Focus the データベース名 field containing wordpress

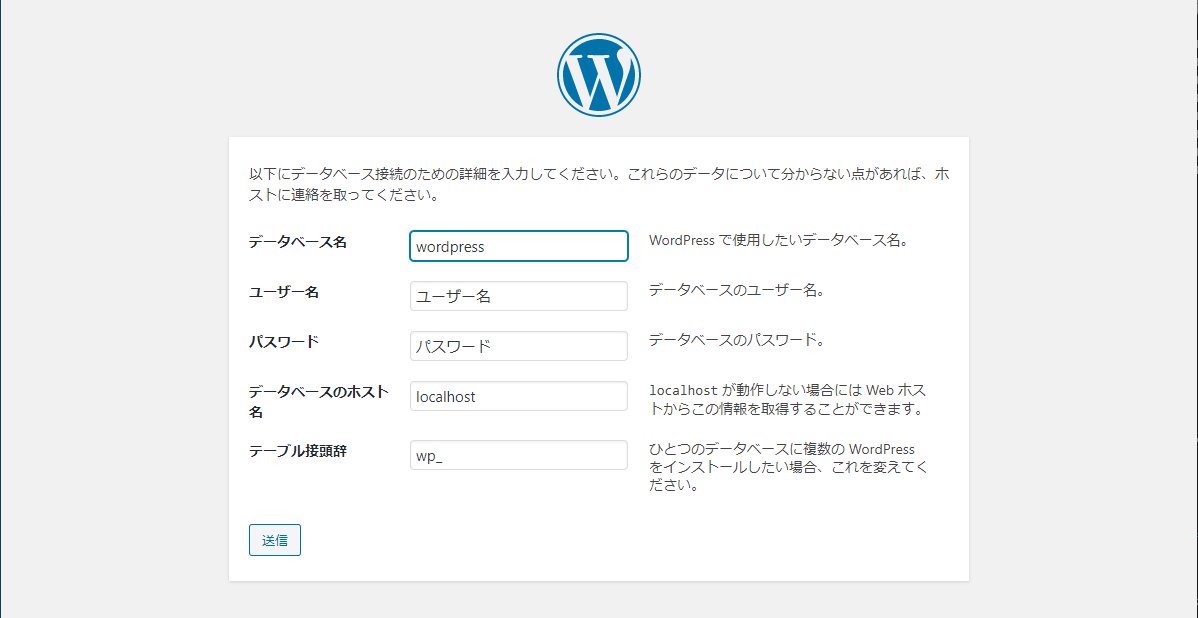point(519,246)
